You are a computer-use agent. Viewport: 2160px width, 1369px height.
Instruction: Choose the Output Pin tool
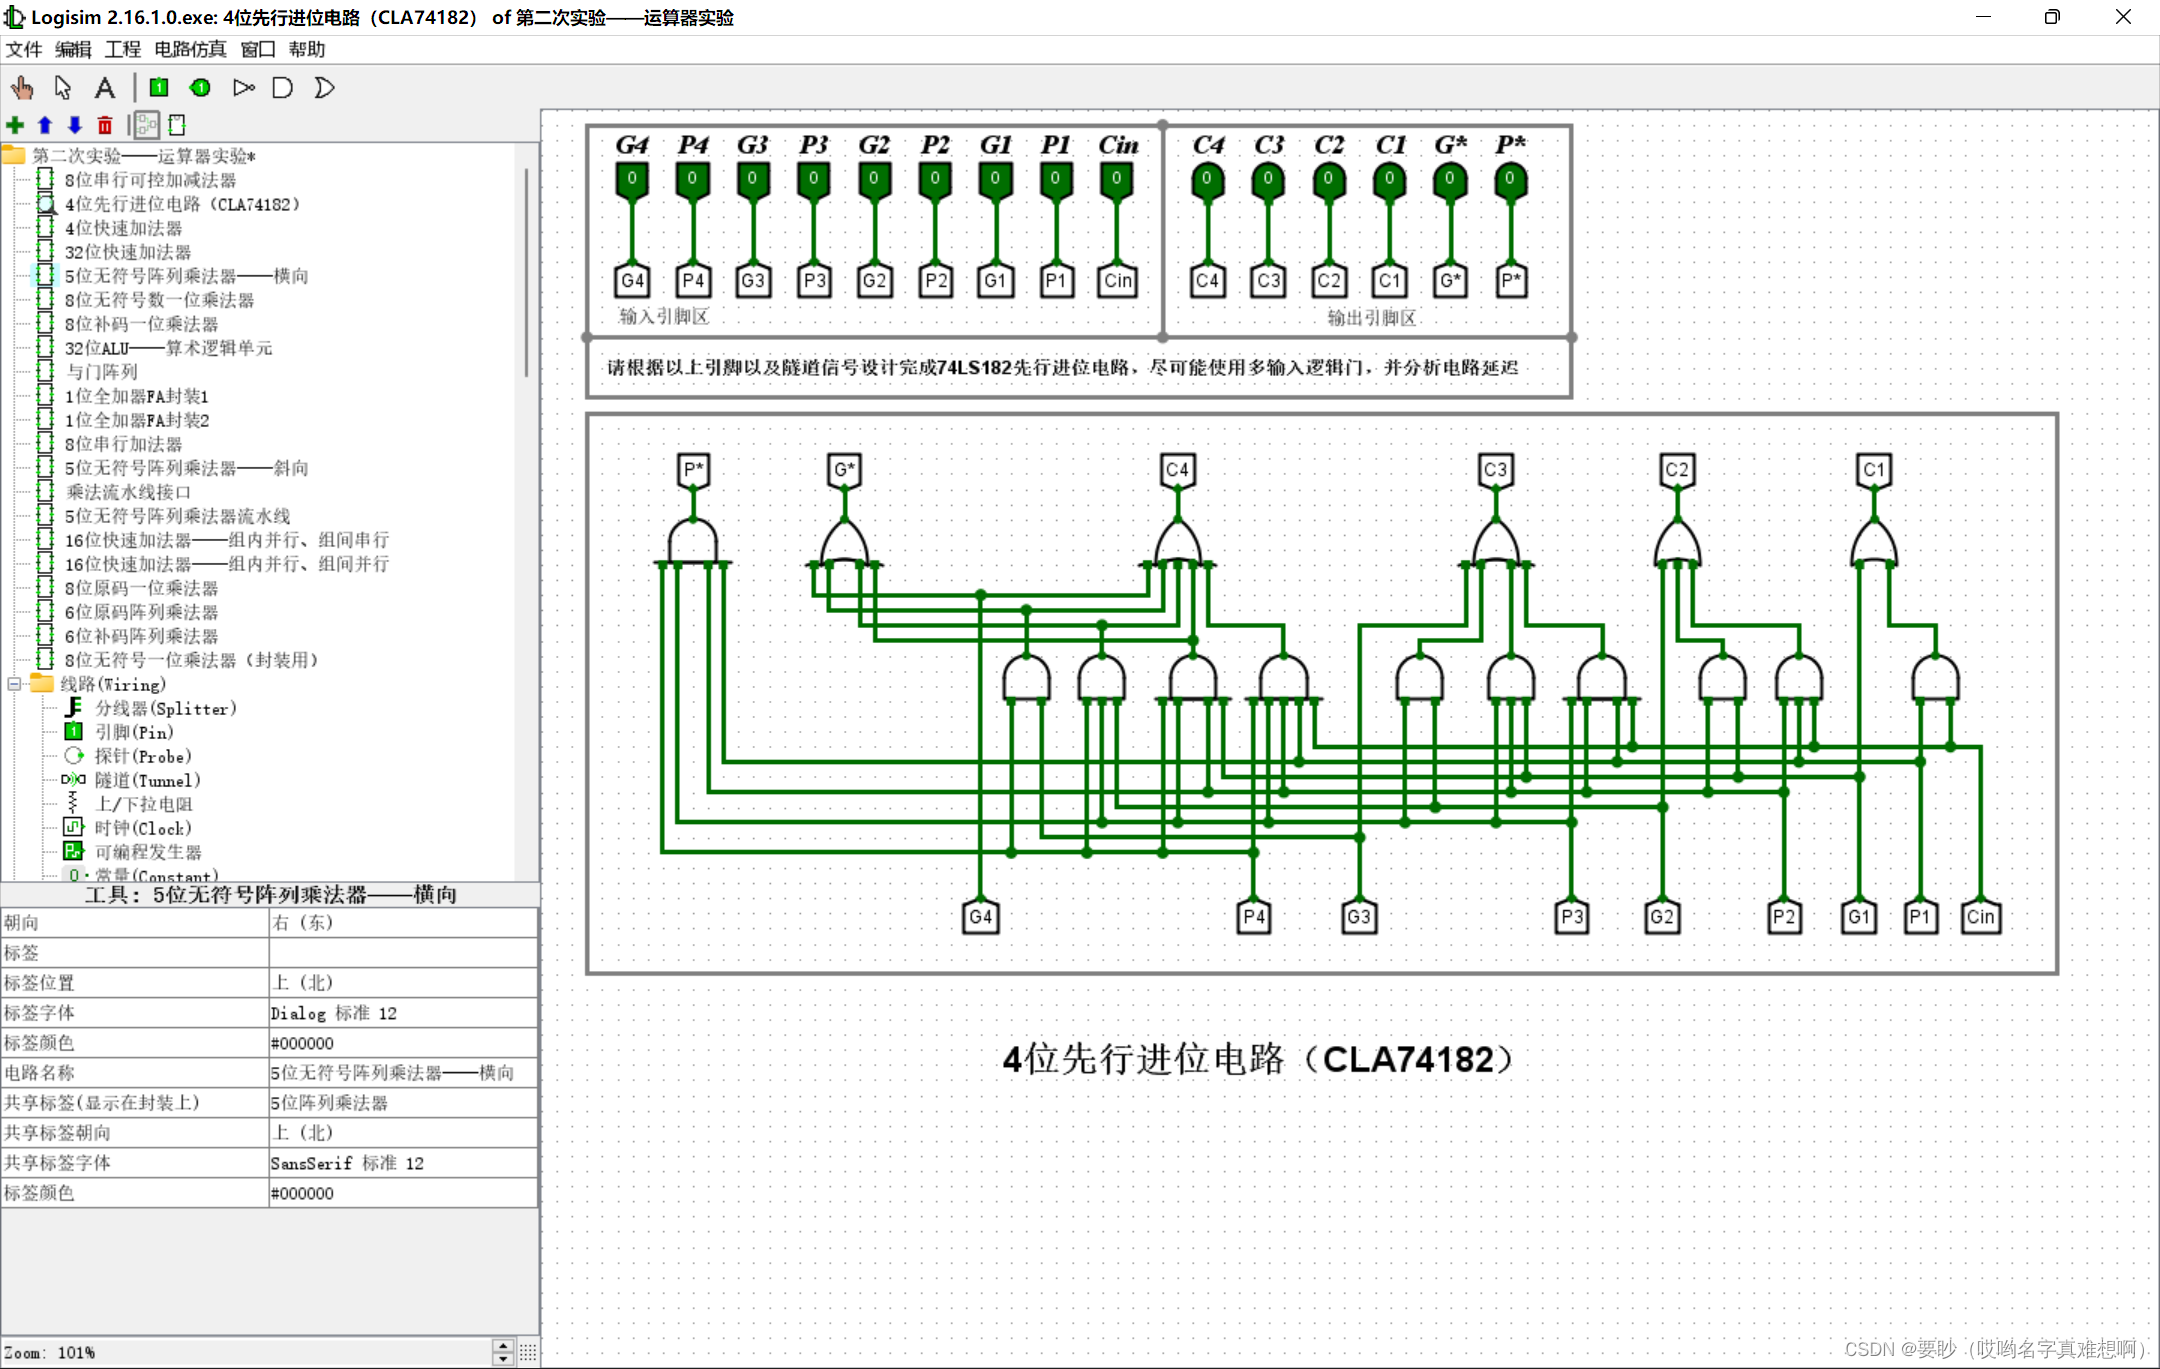pos(200,88)
